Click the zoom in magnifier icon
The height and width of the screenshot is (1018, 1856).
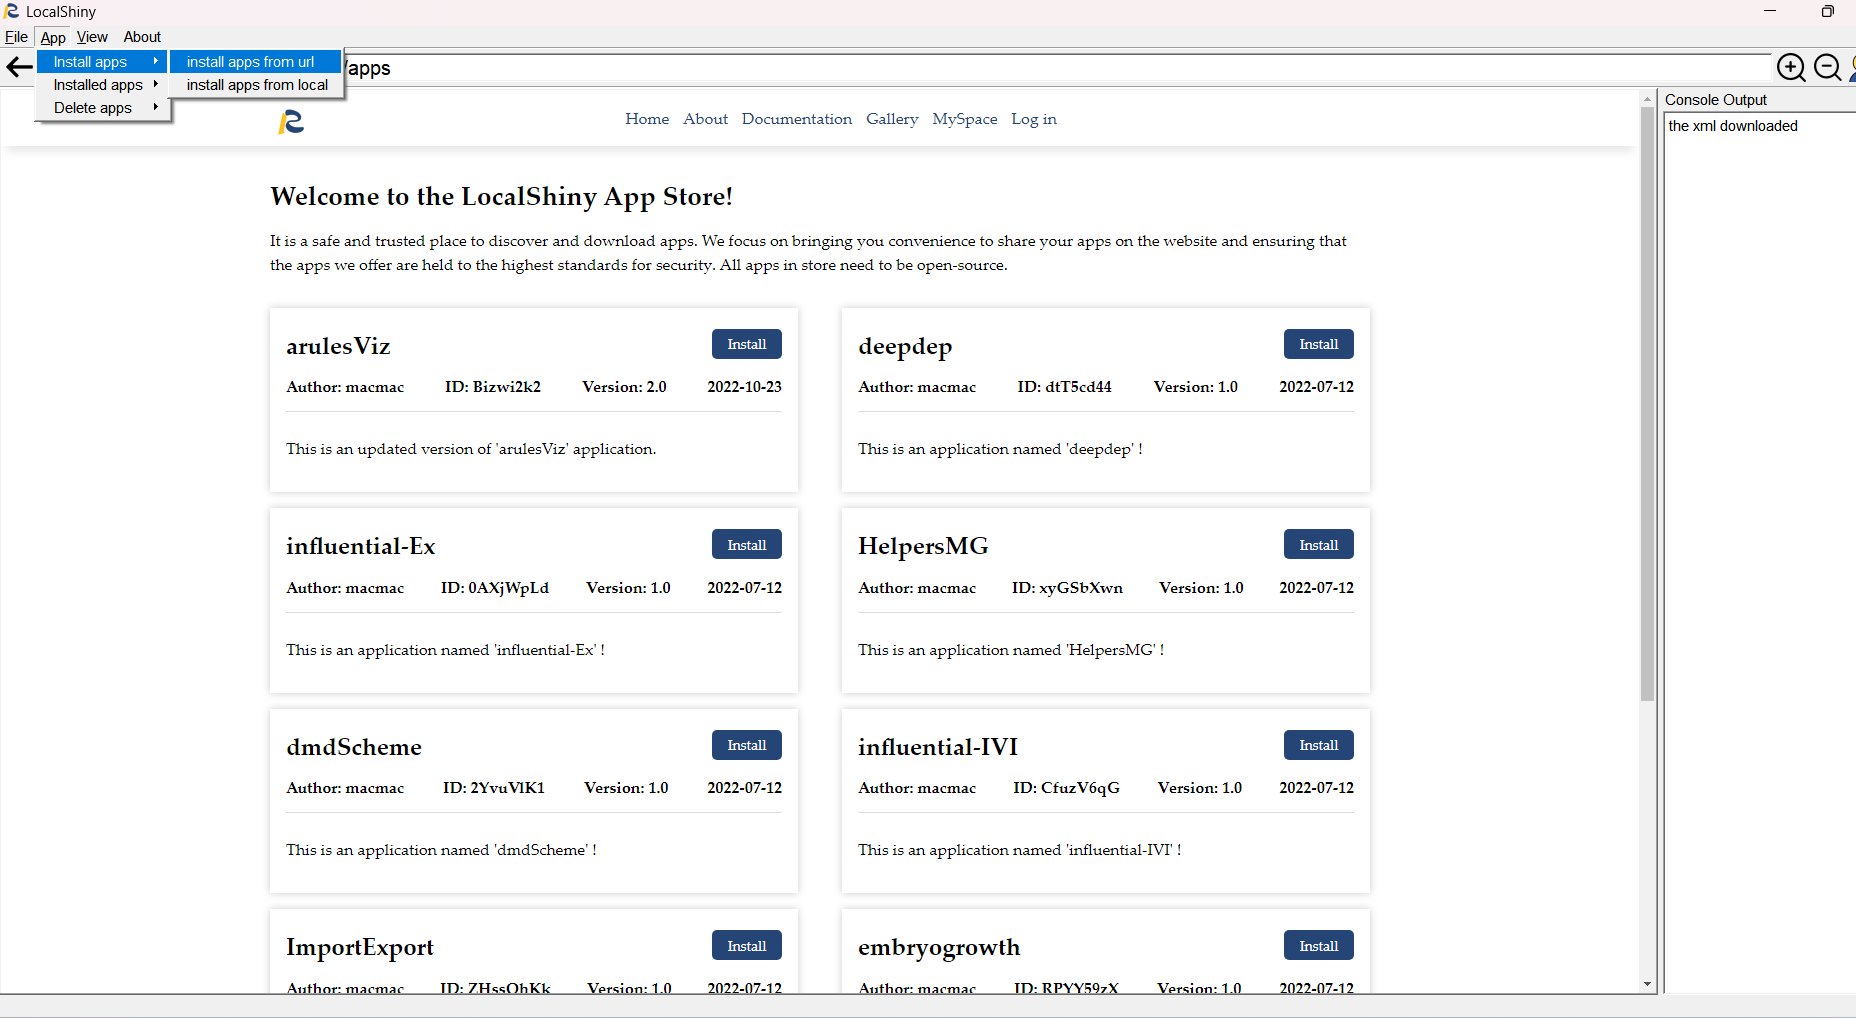pyautogui.click(x=1791, y=67)
